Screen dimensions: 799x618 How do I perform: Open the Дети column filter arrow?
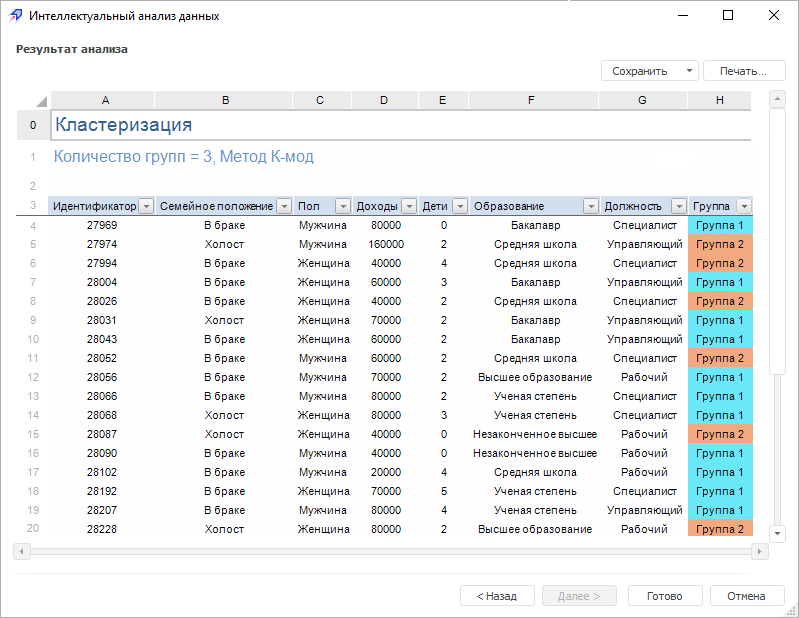[460, 206]
